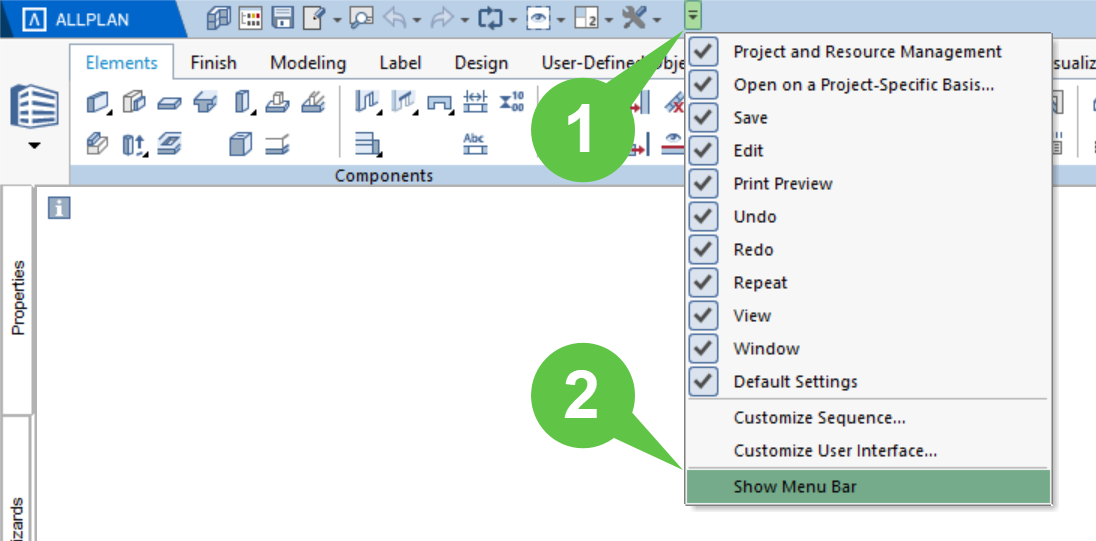Click the ALLPLAN logo button
1096x541 pixels.
(x=92, y=19)
